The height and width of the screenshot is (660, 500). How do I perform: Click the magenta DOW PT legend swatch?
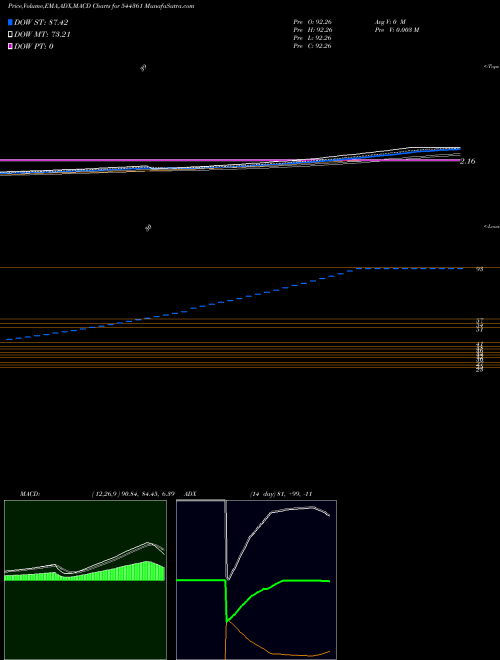(10, 46)
